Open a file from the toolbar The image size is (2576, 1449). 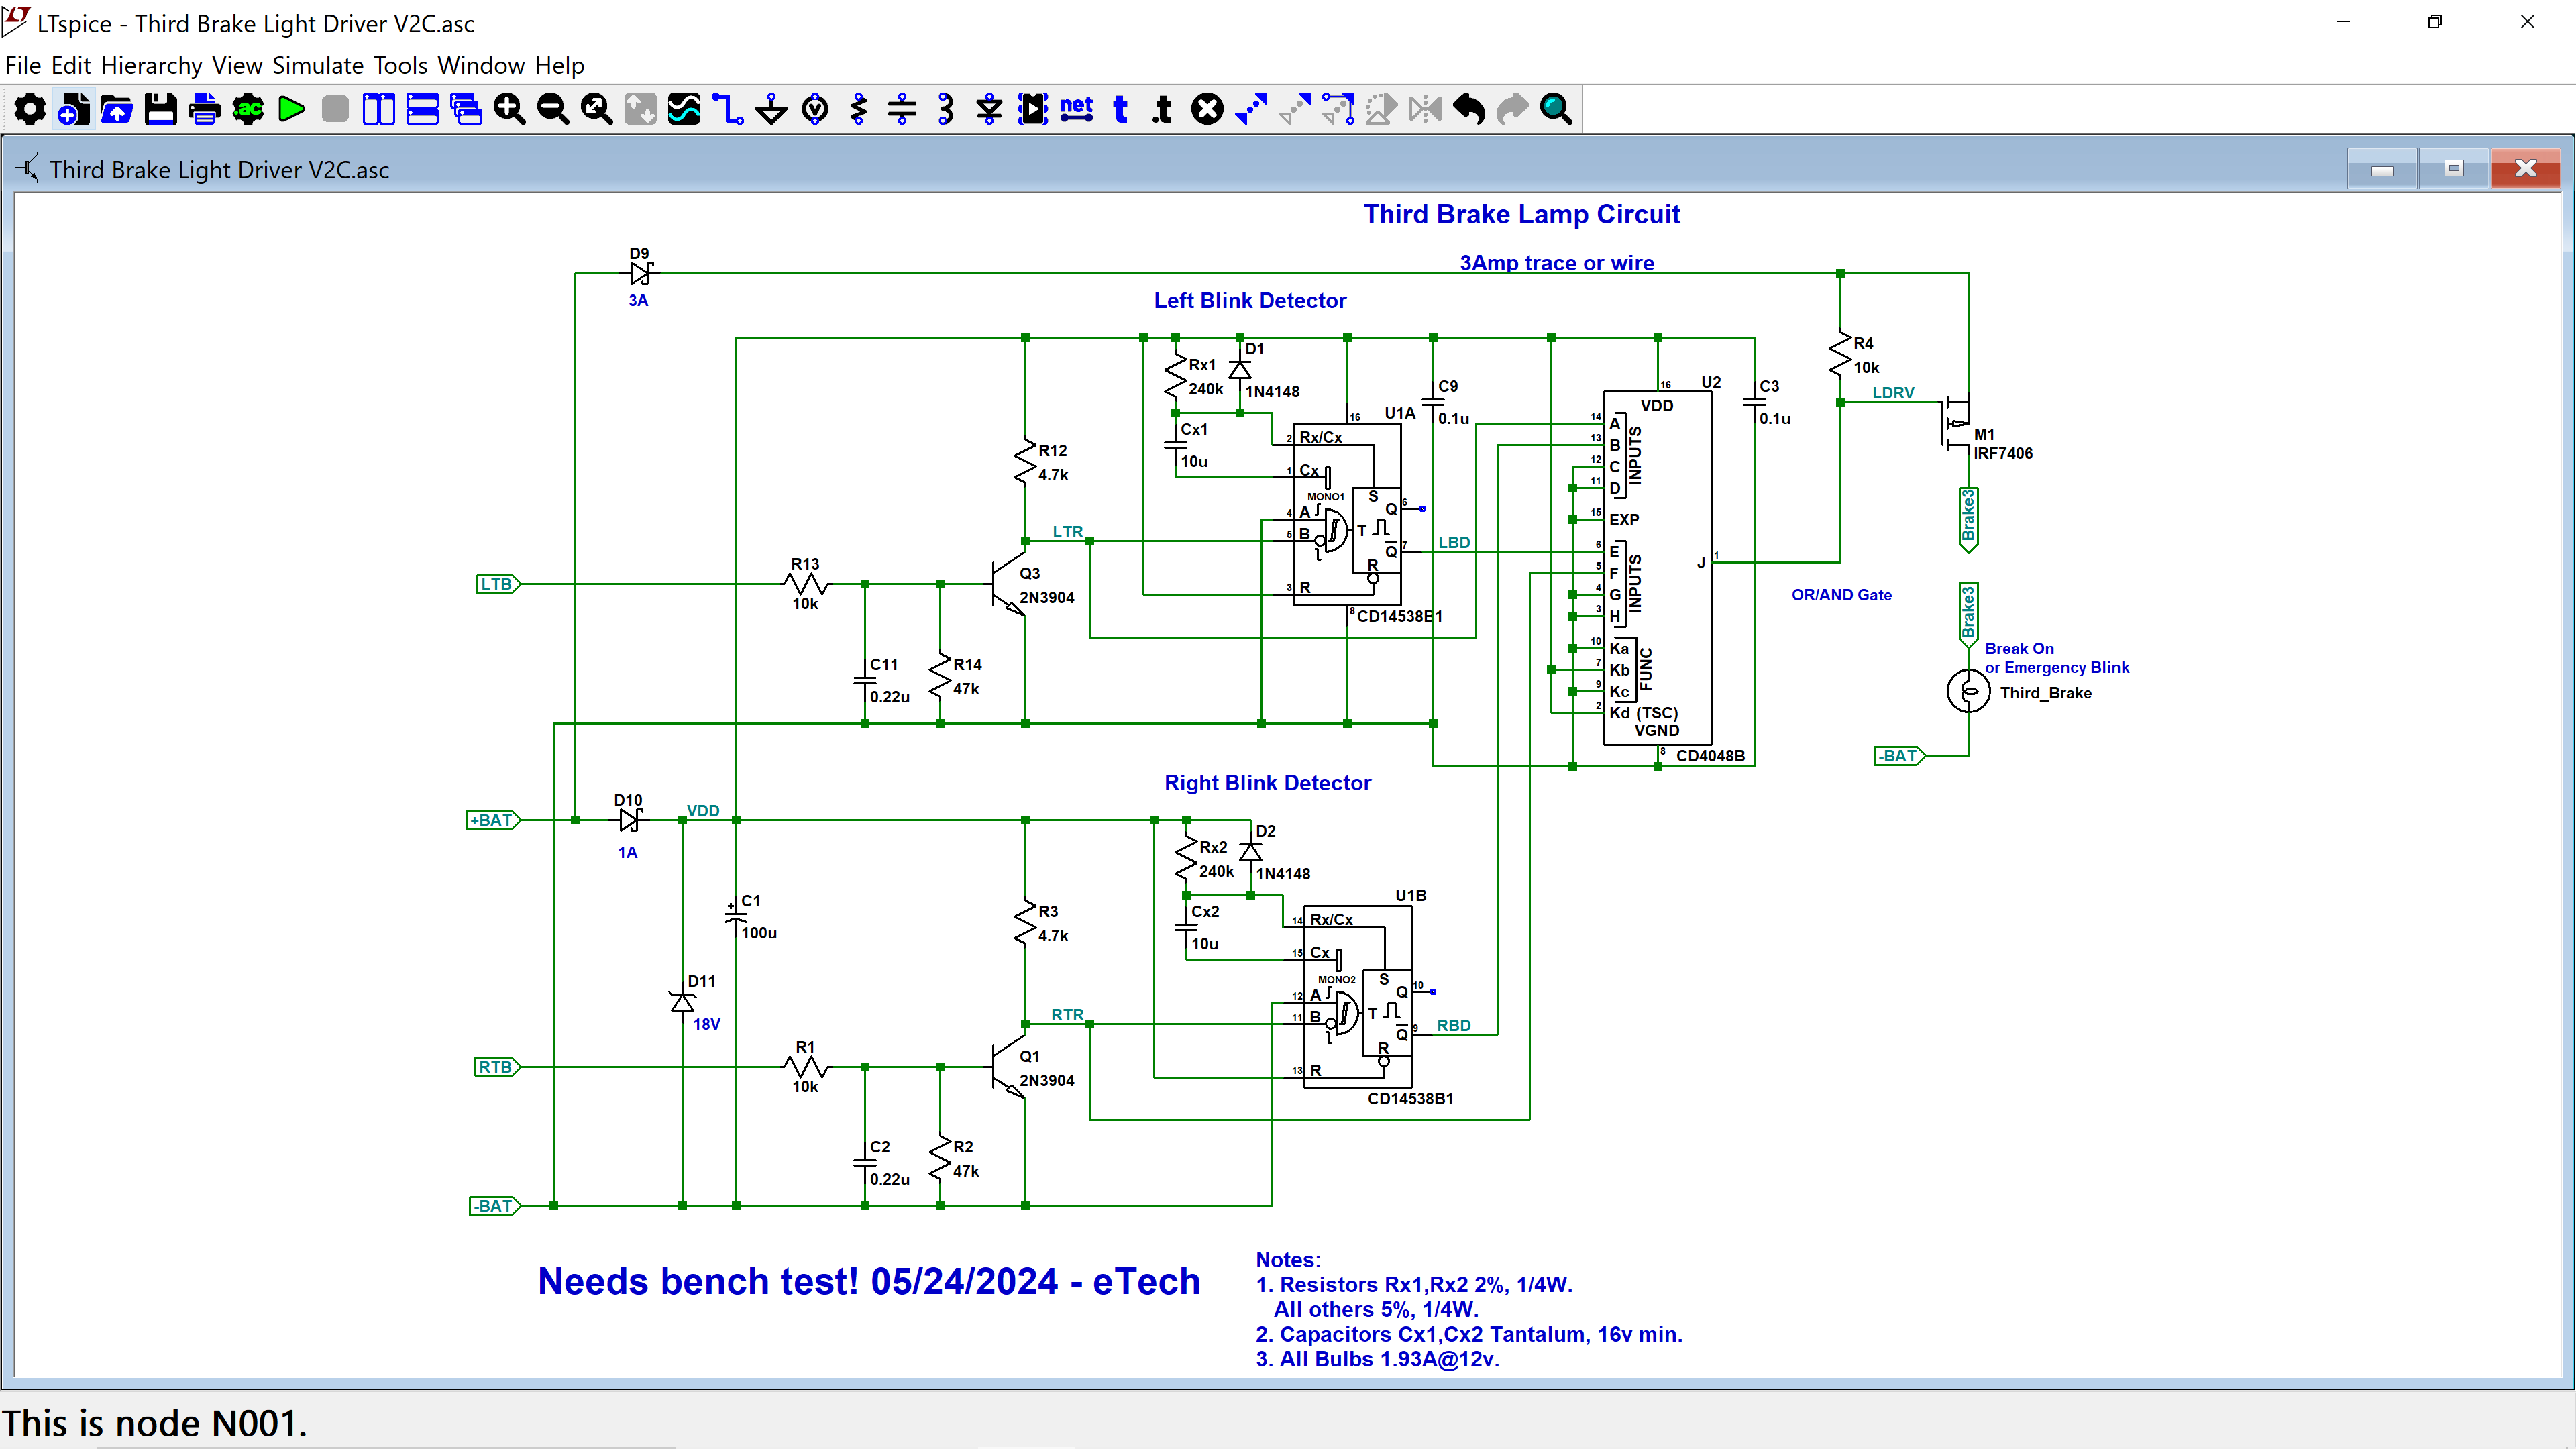[117, 108]
